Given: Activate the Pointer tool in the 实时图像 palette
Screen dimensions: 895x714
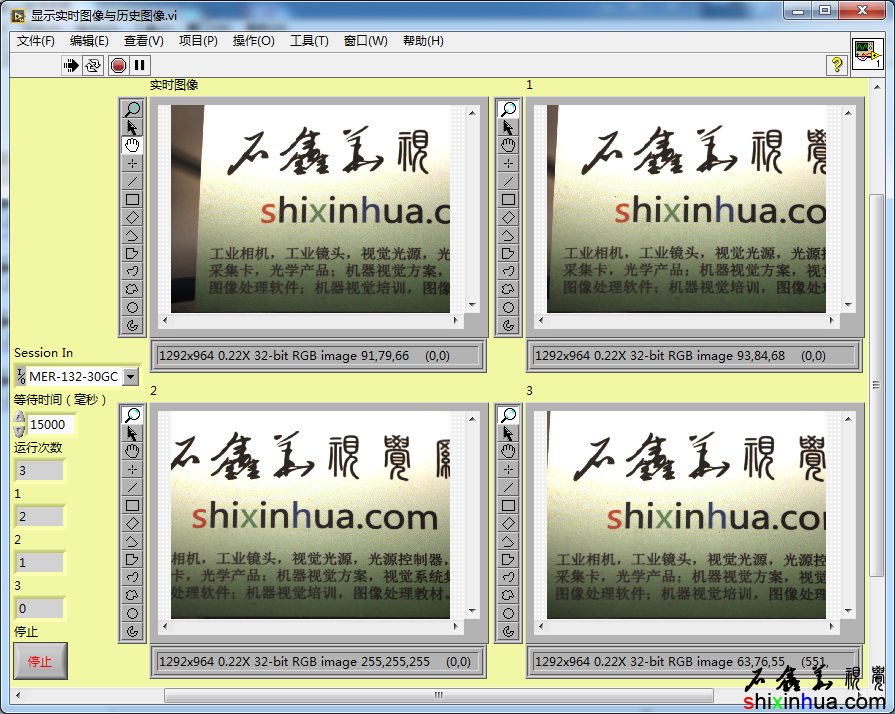Looking at the screenshot, I should (132, 127).
